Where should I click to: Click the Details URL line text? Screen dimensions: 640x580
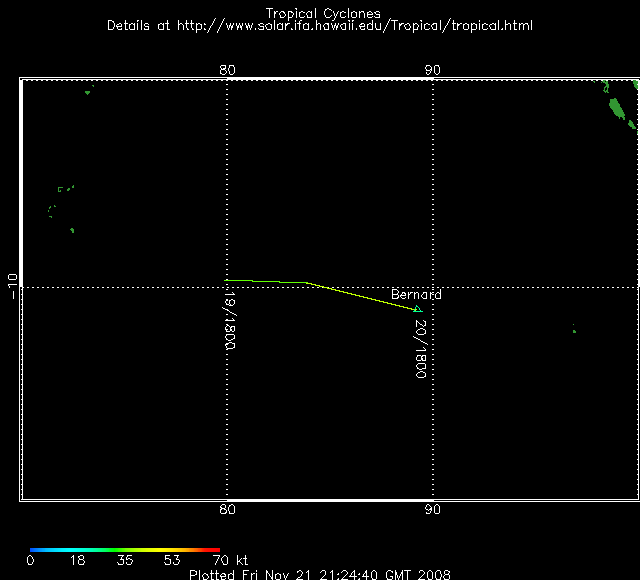pyautogui.click(x=320, y=26)
